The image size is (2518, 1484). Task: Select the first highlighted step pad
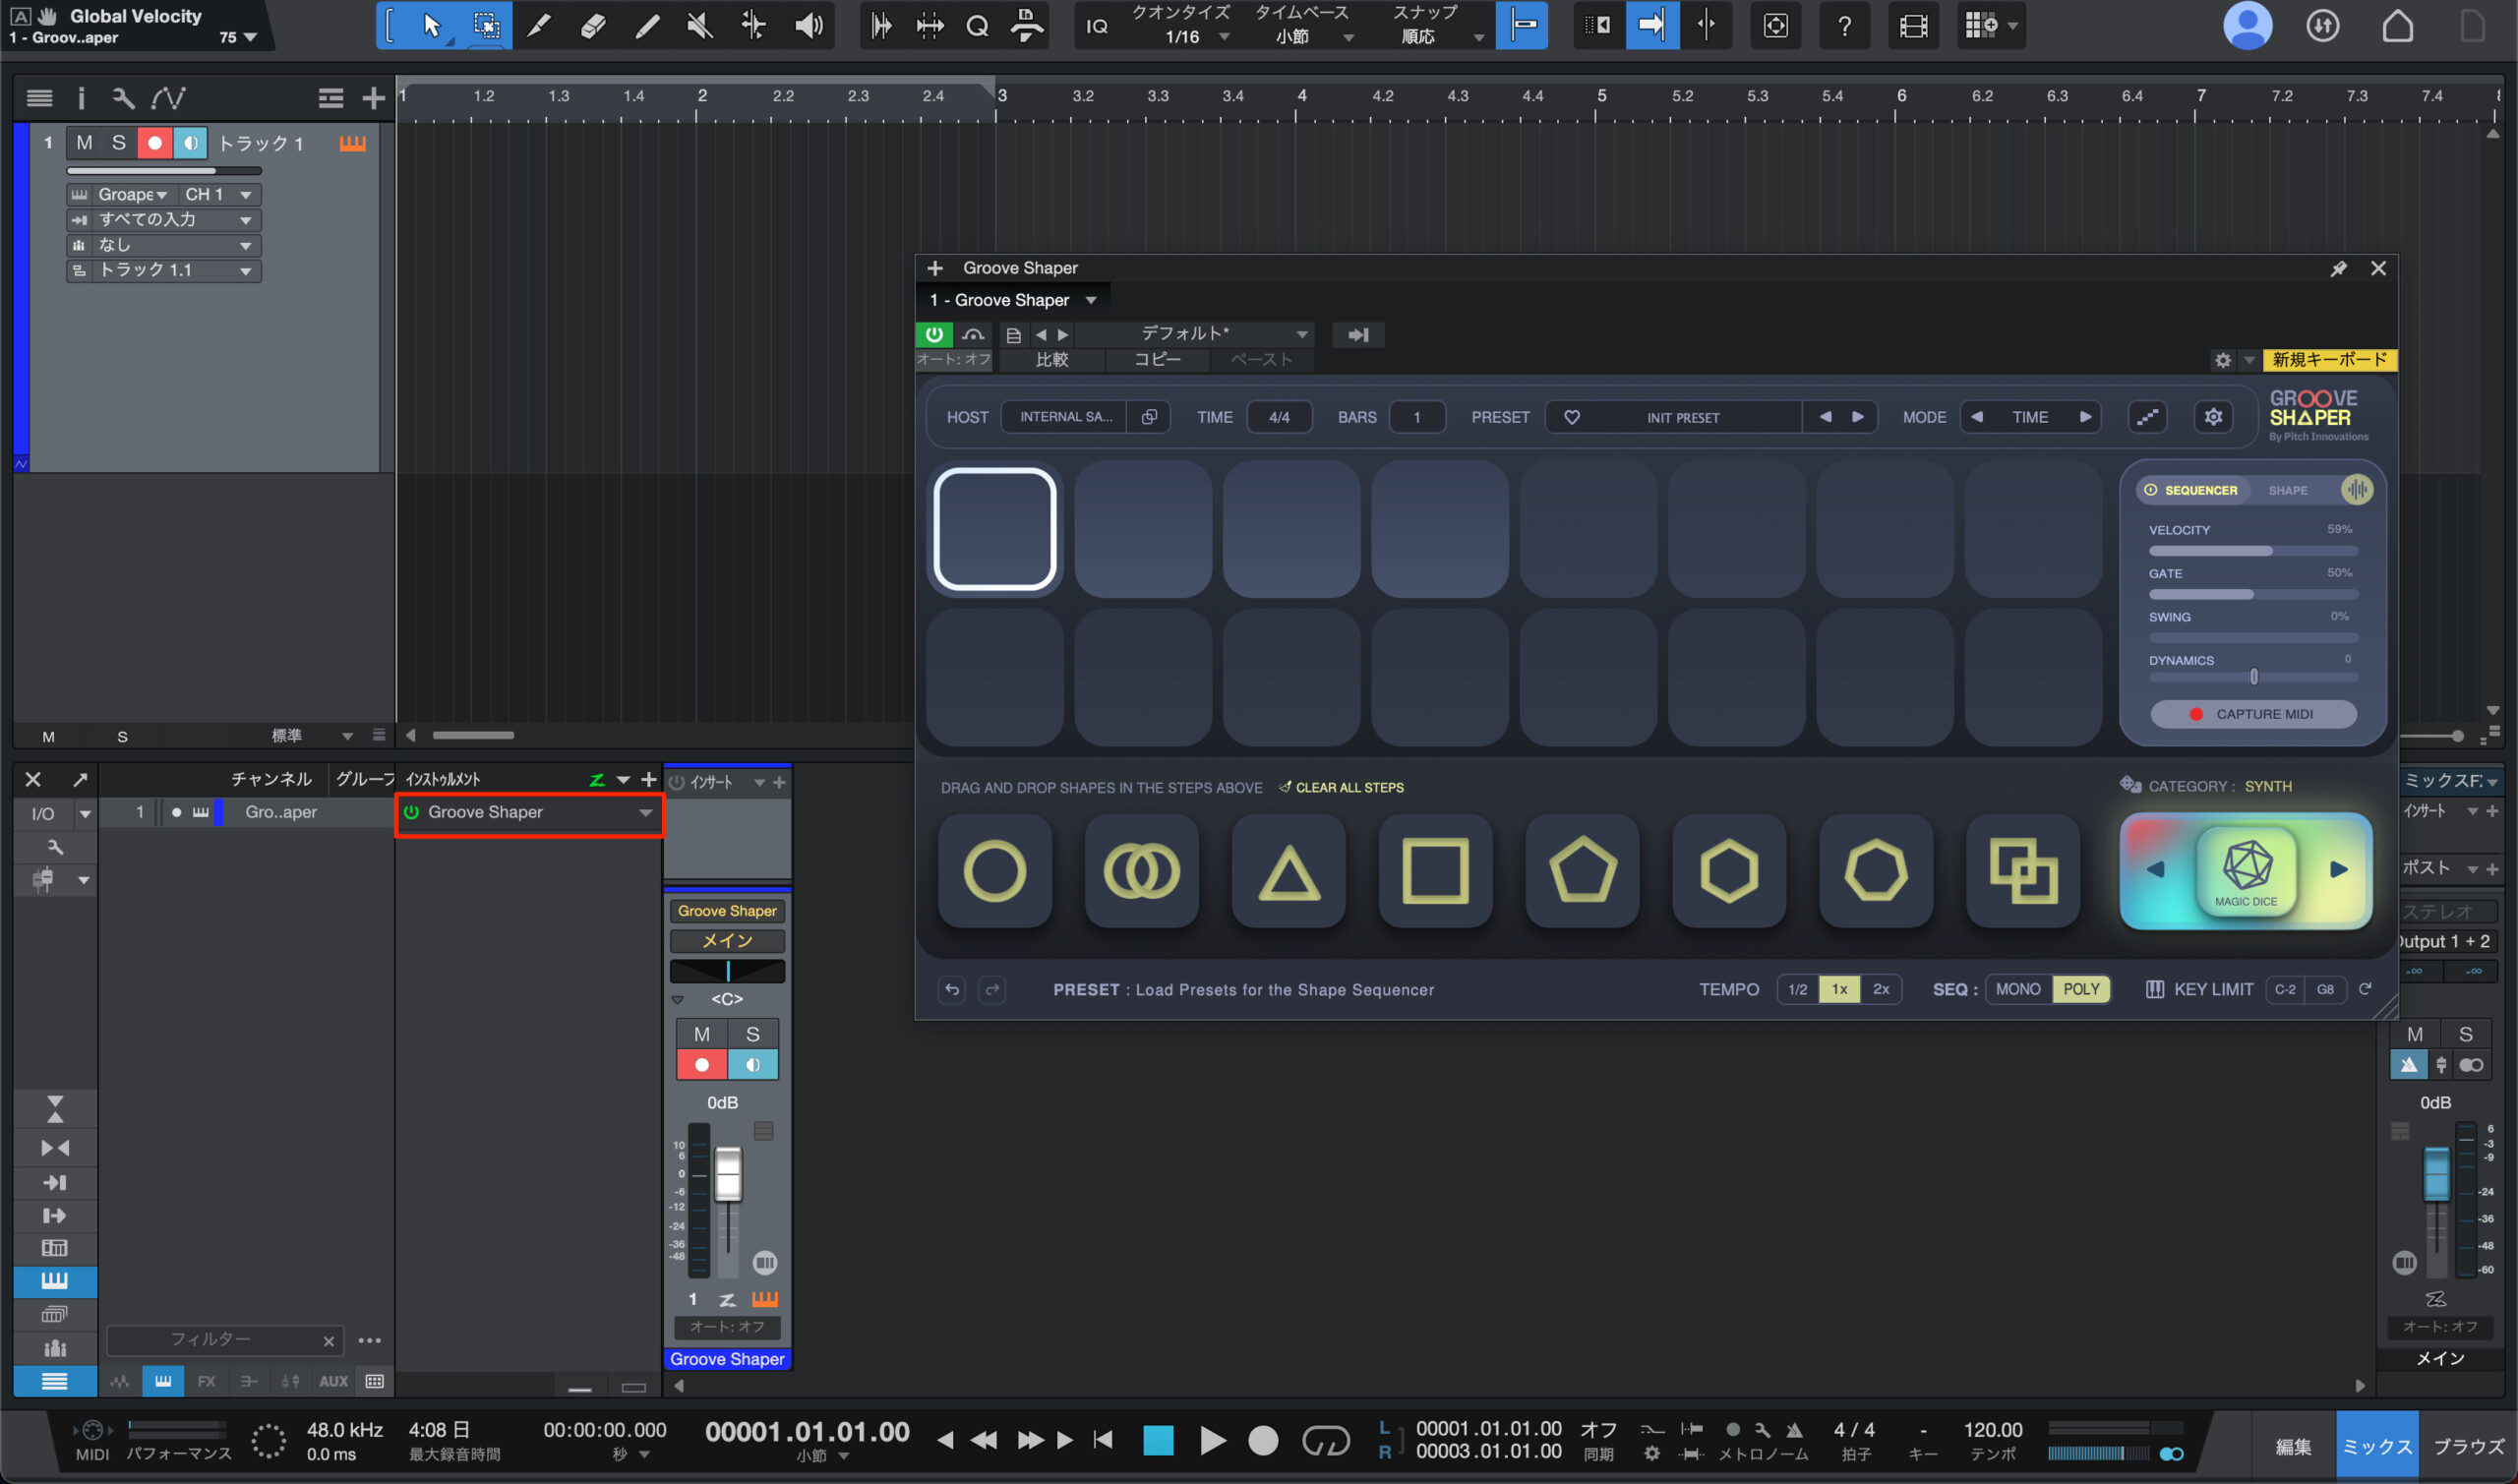coord(995,529)
